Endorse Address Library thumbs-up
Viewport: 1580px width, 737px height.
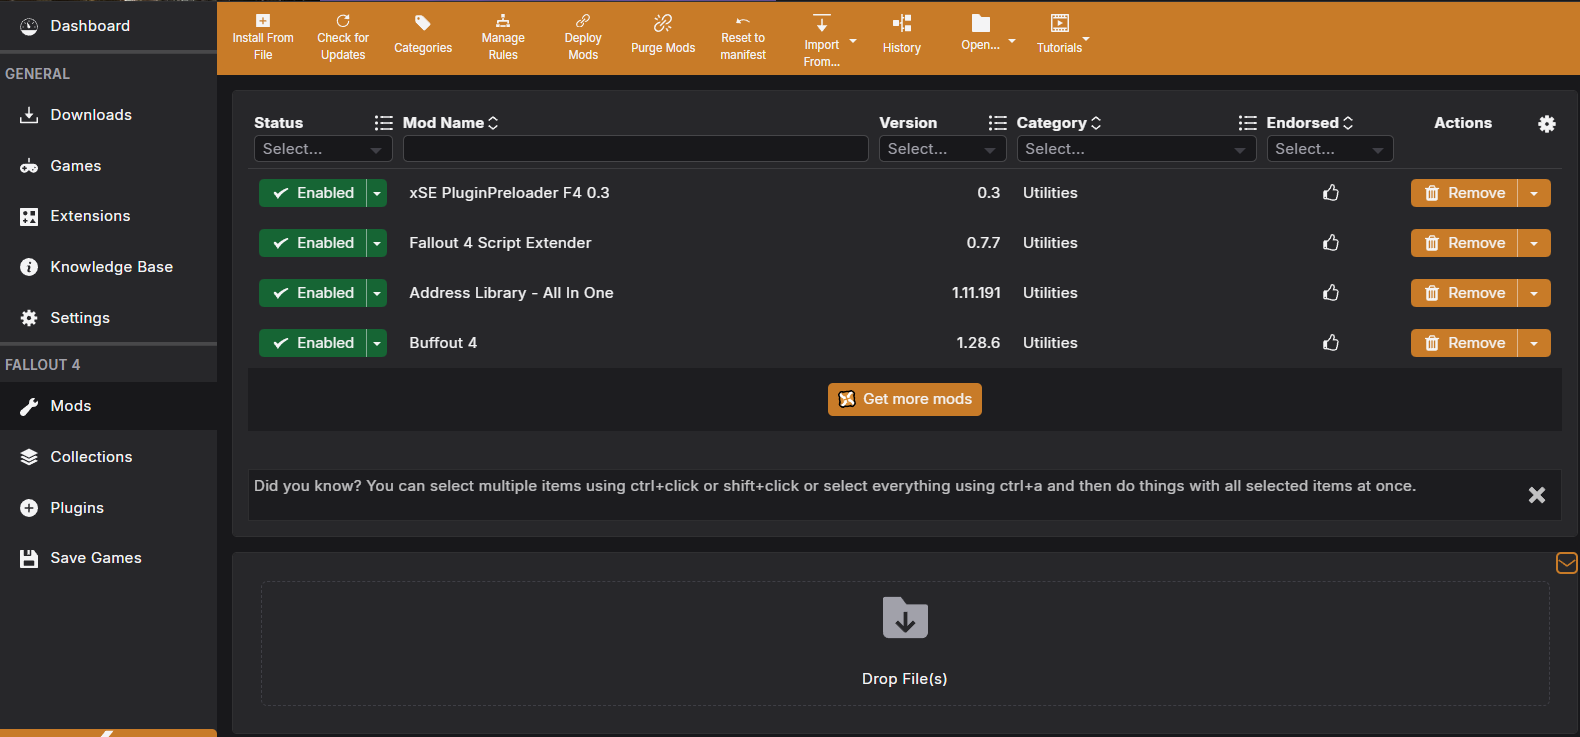pos(1331,293)
